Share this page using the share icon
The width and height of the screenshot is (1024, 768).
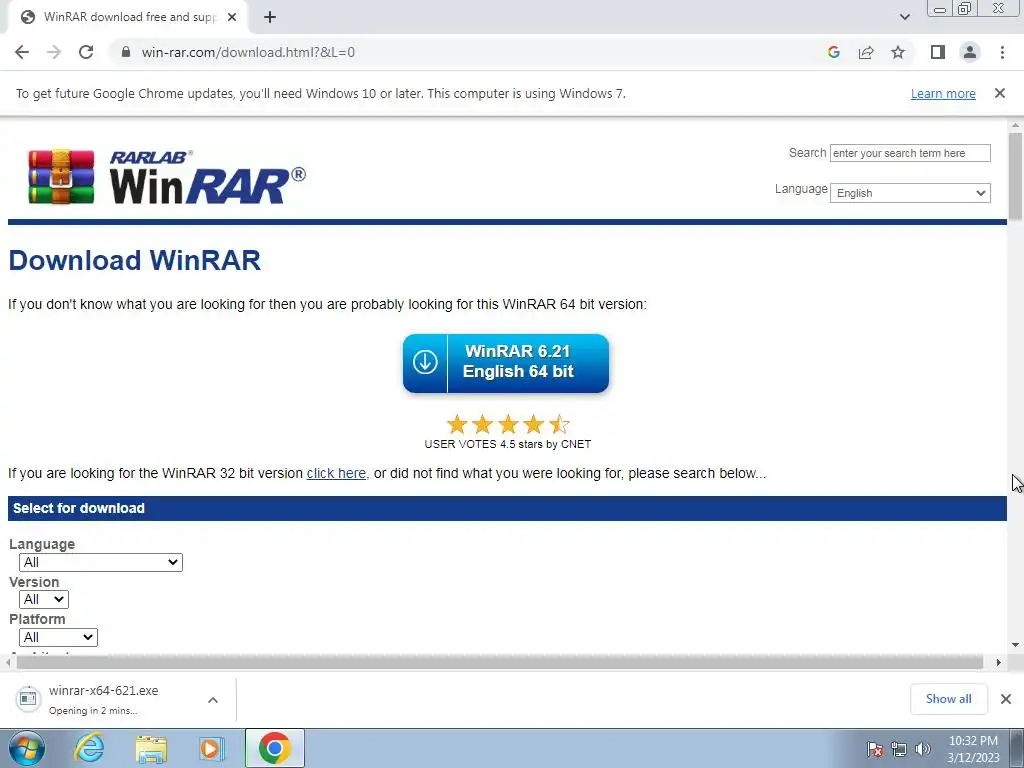click(866, 52)
